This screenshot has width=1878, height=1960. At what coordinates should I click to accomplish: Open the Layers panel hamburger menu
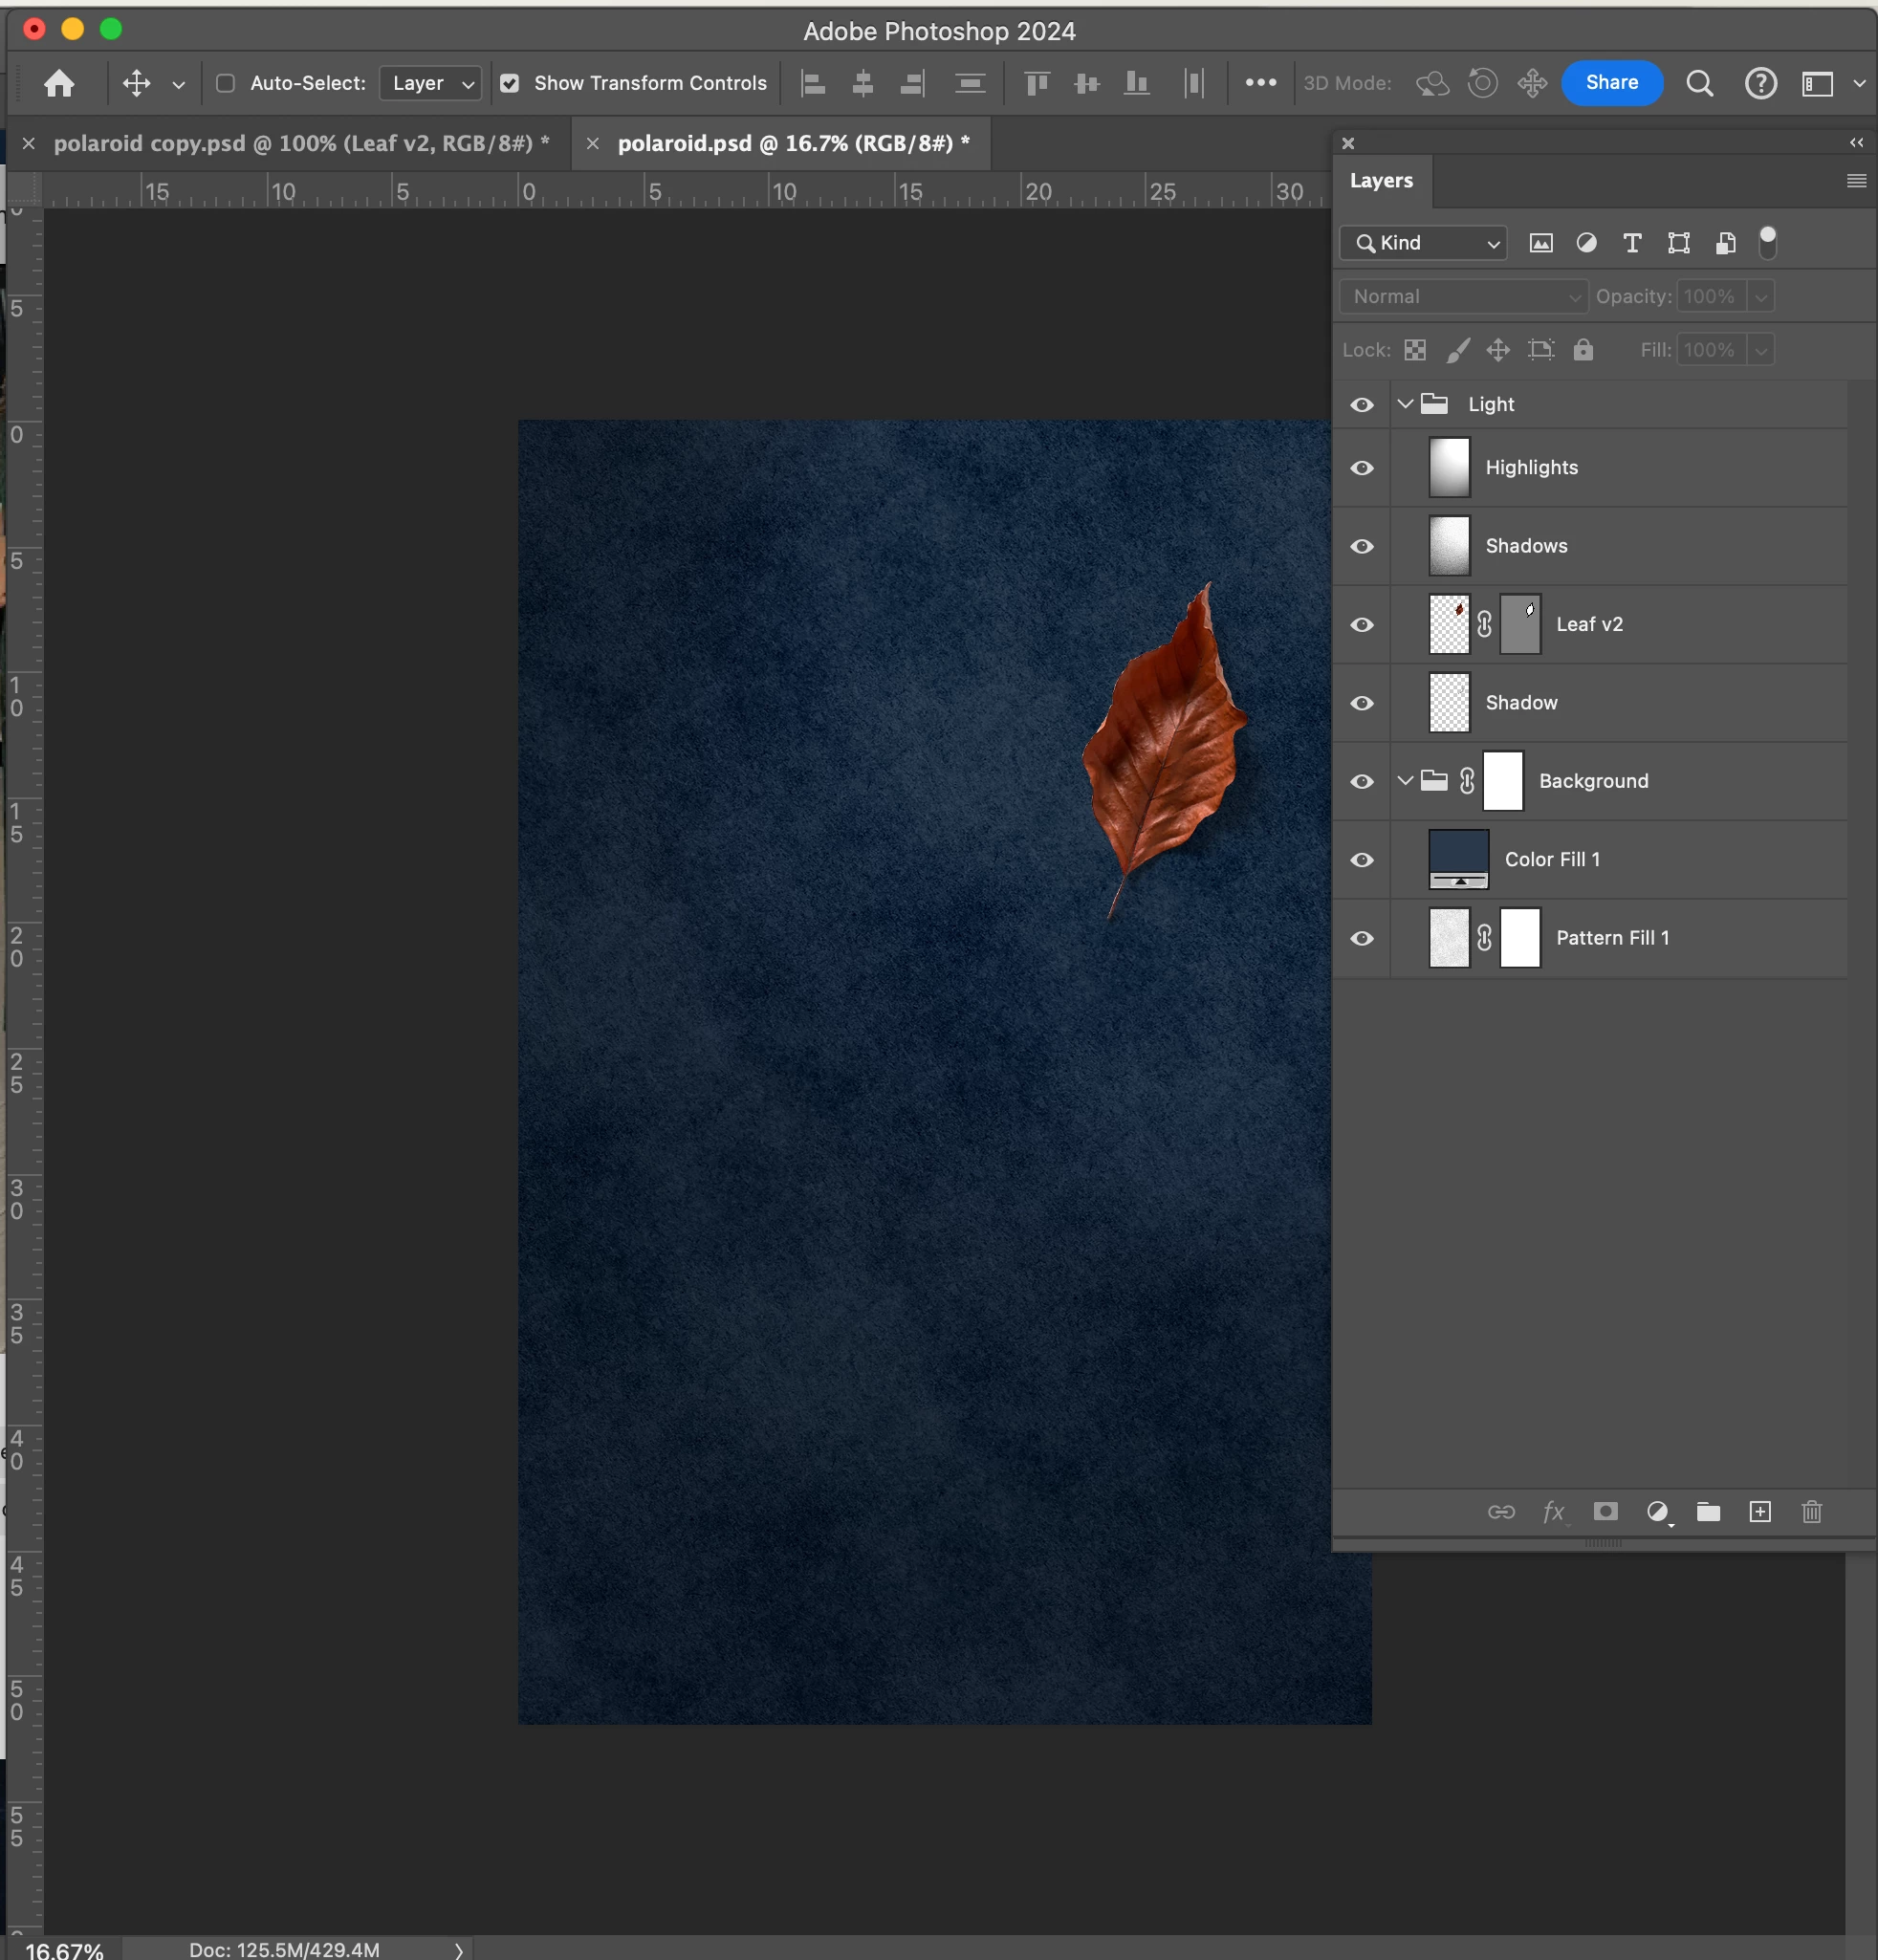coord(1856,181)
